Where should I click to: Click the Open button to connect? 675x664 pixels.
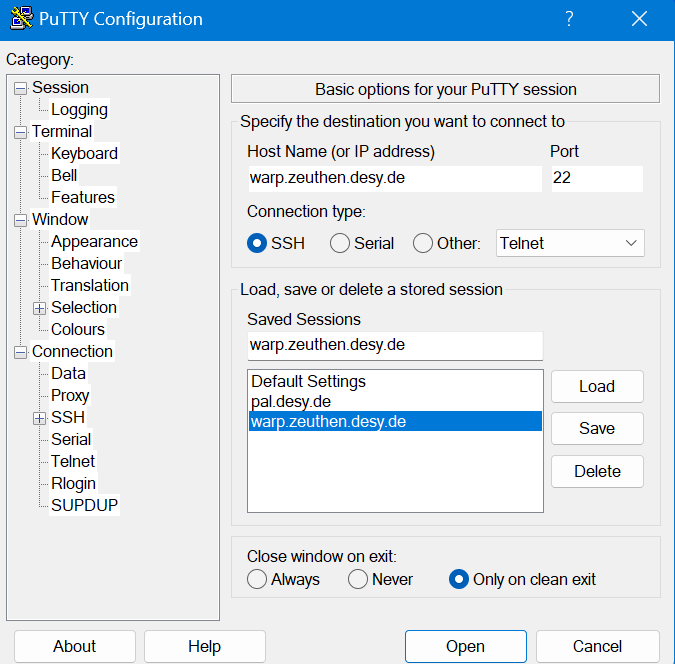tap(465, 646)
